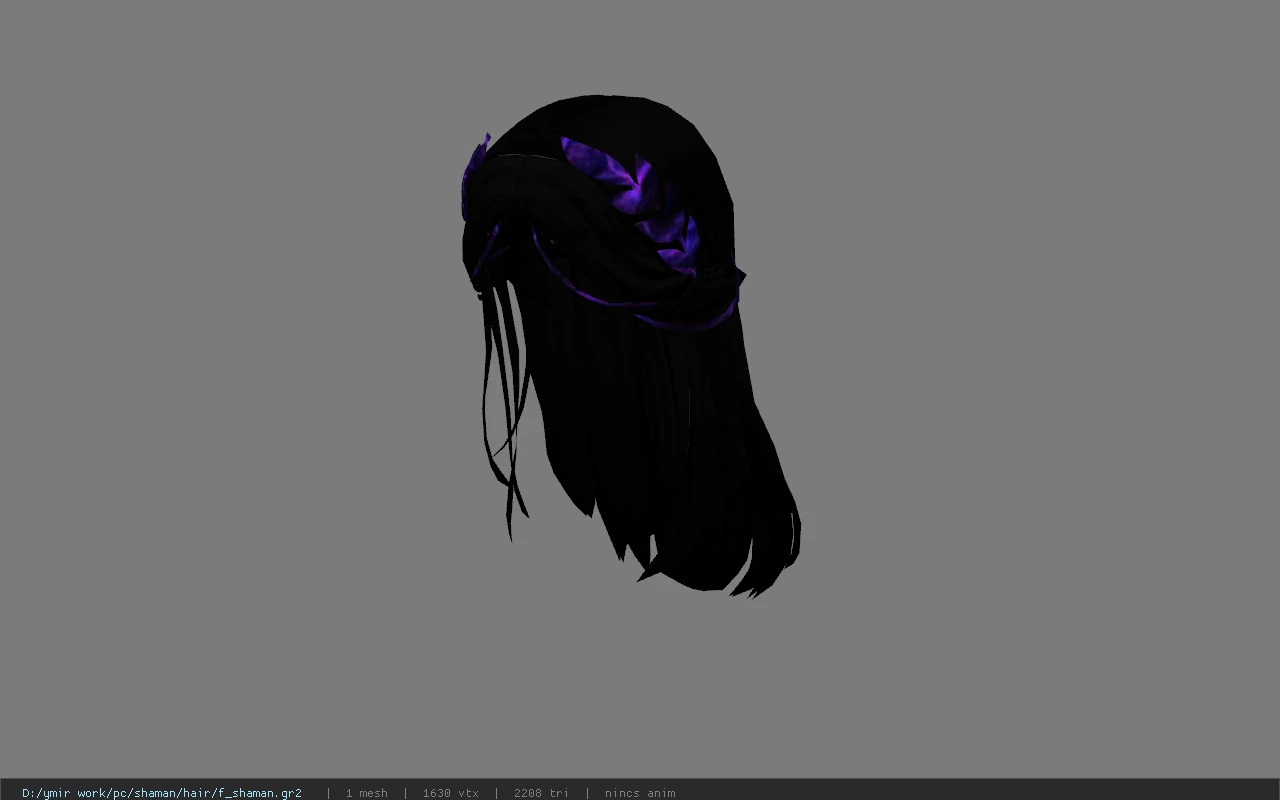Click the "1 mesh" status entry
The width and height of the screenshot is (1280, 800).
(x=366, y=793)
